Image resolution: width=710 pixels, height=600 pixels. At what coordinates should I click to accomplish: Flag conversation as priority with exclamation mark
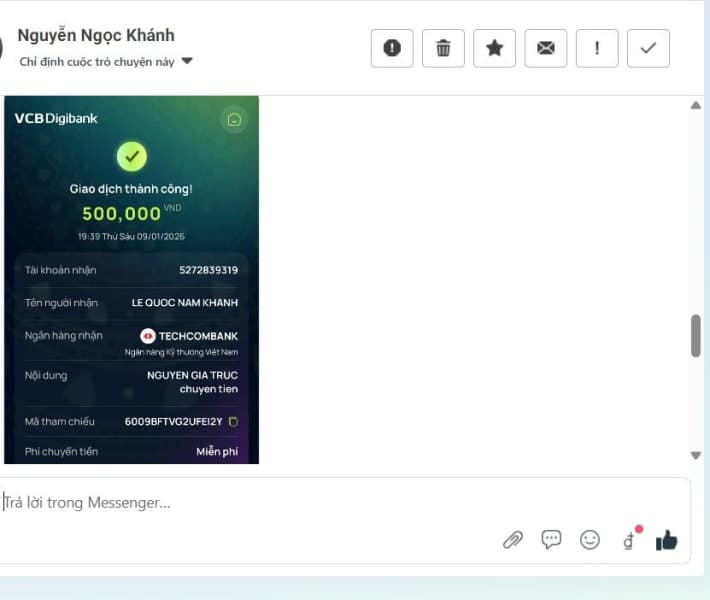pos(597,48)
